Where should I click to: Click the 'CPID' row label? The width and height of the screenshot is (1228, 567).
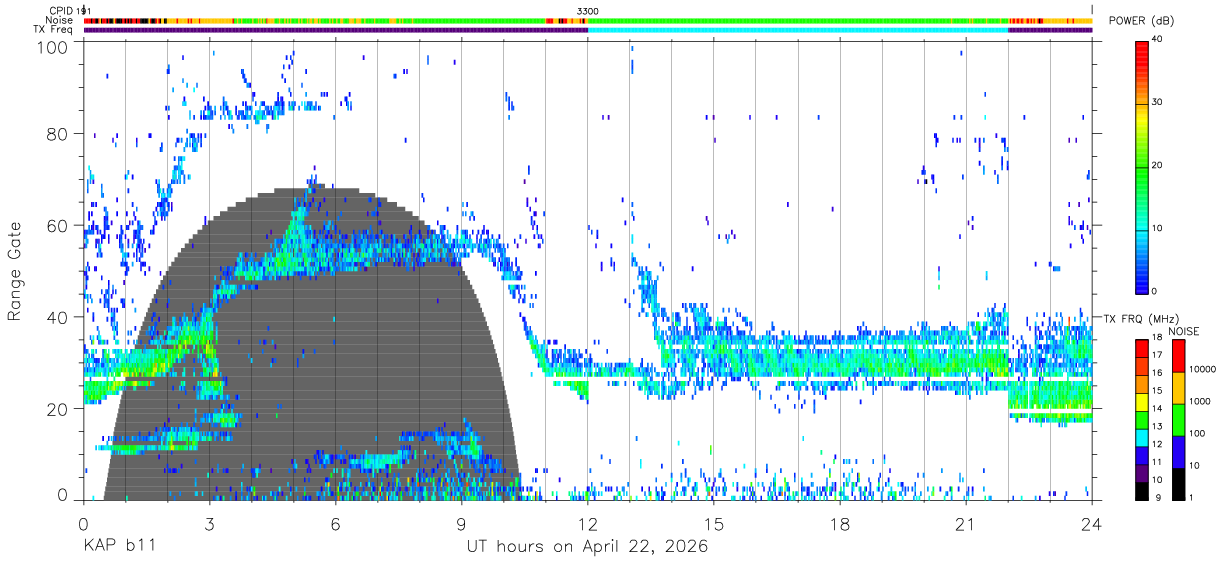[61, 11]
